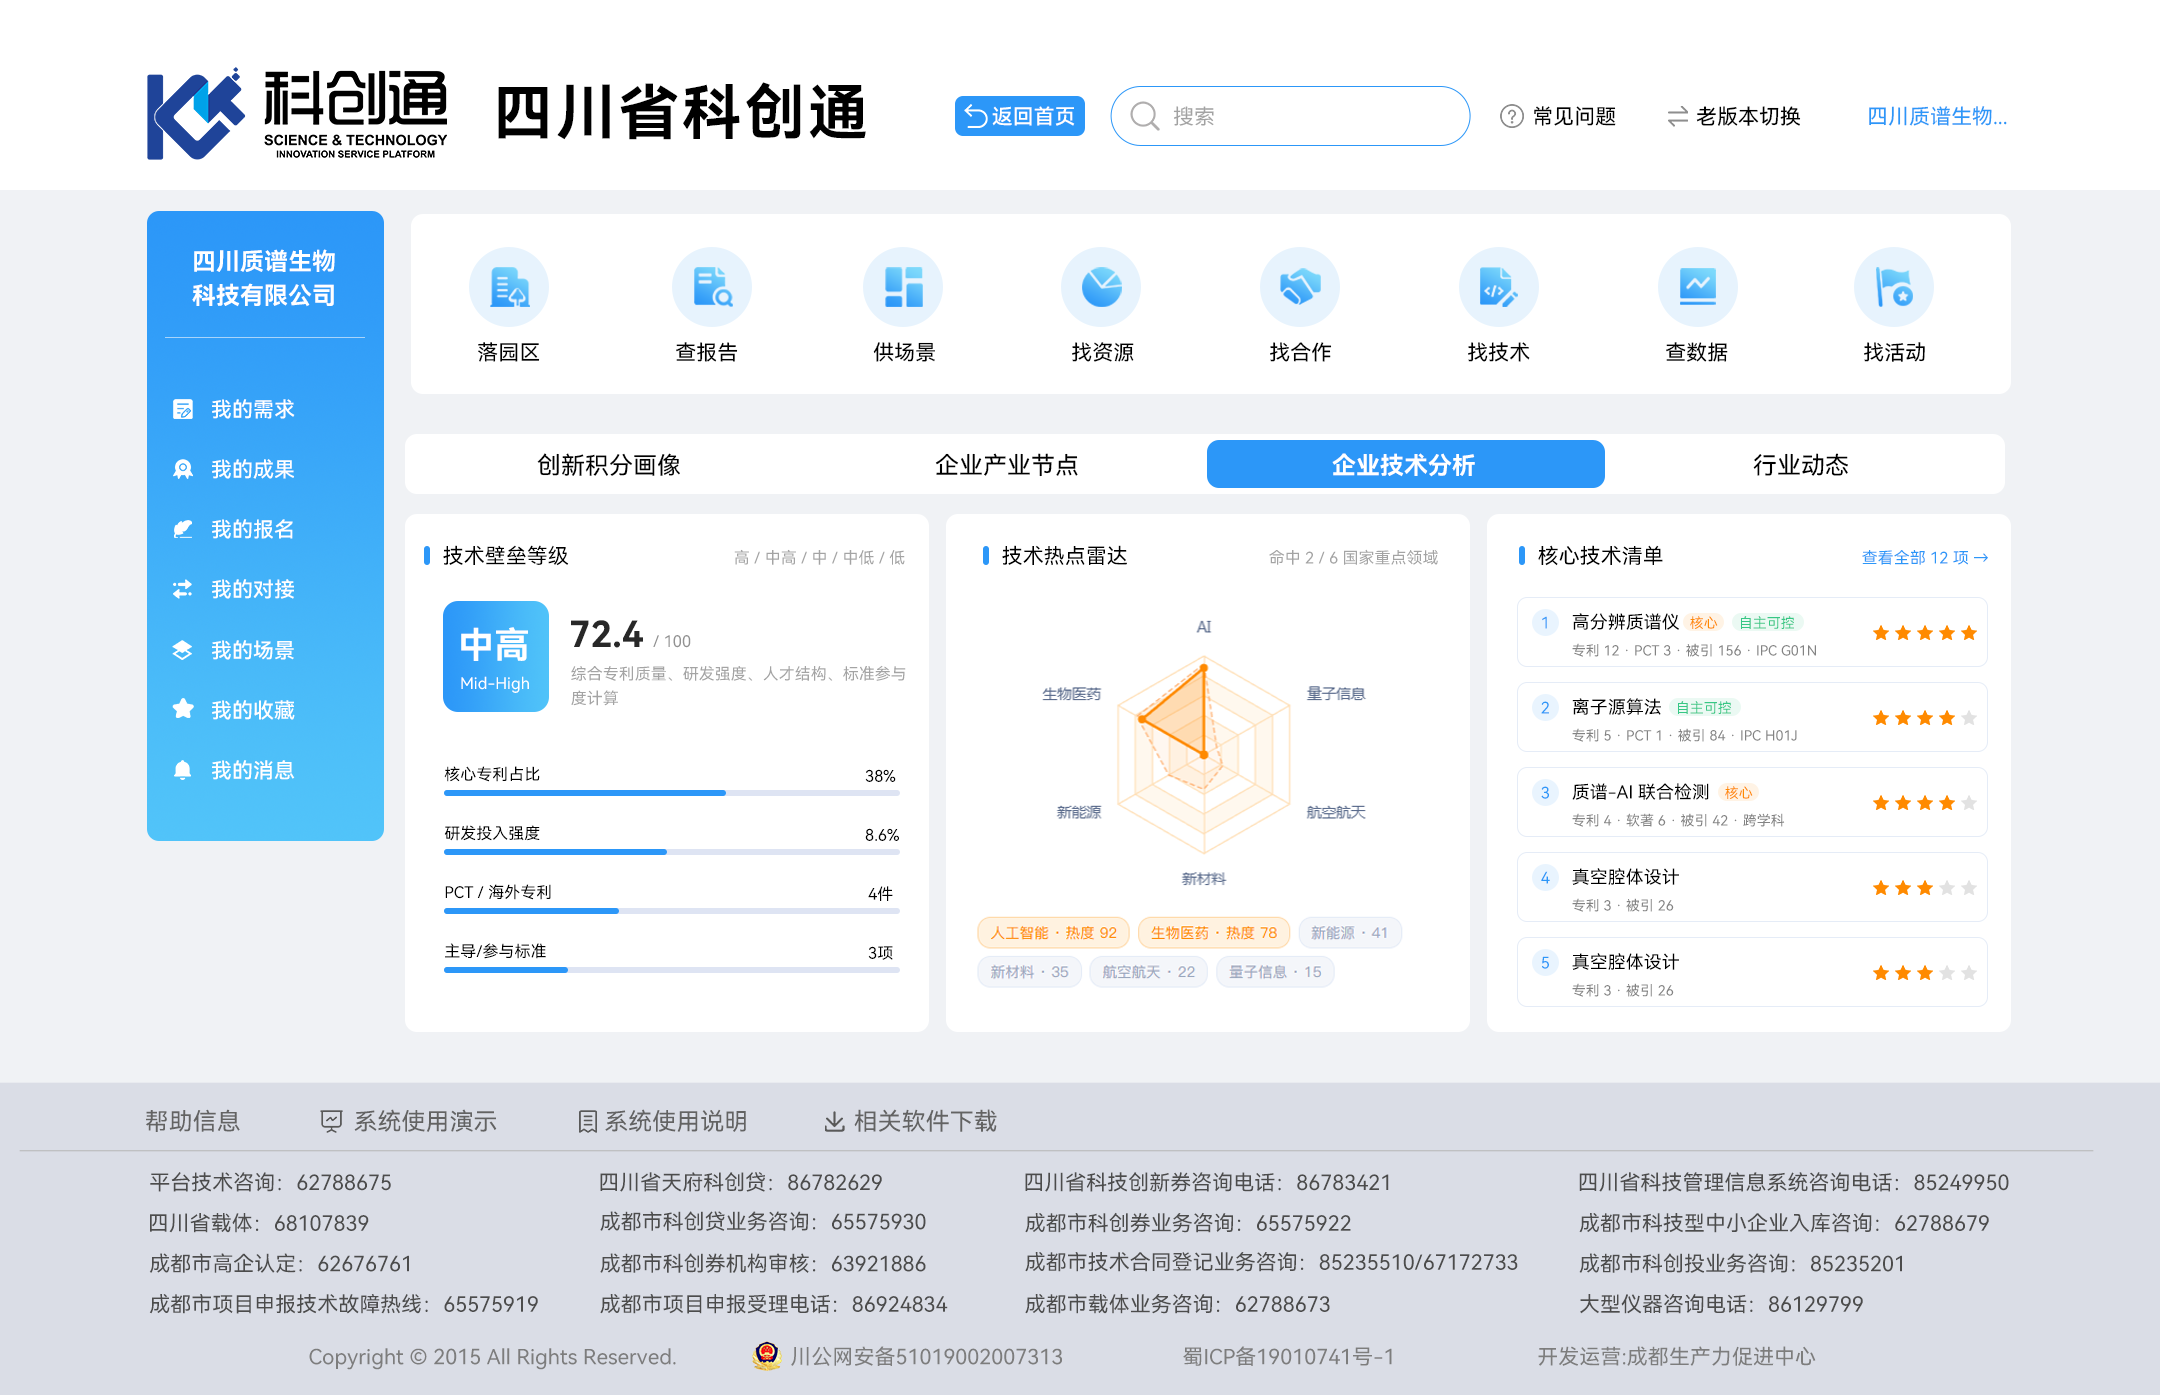Click the 生物医药 · 热度 78 tag

point(1214,933)
